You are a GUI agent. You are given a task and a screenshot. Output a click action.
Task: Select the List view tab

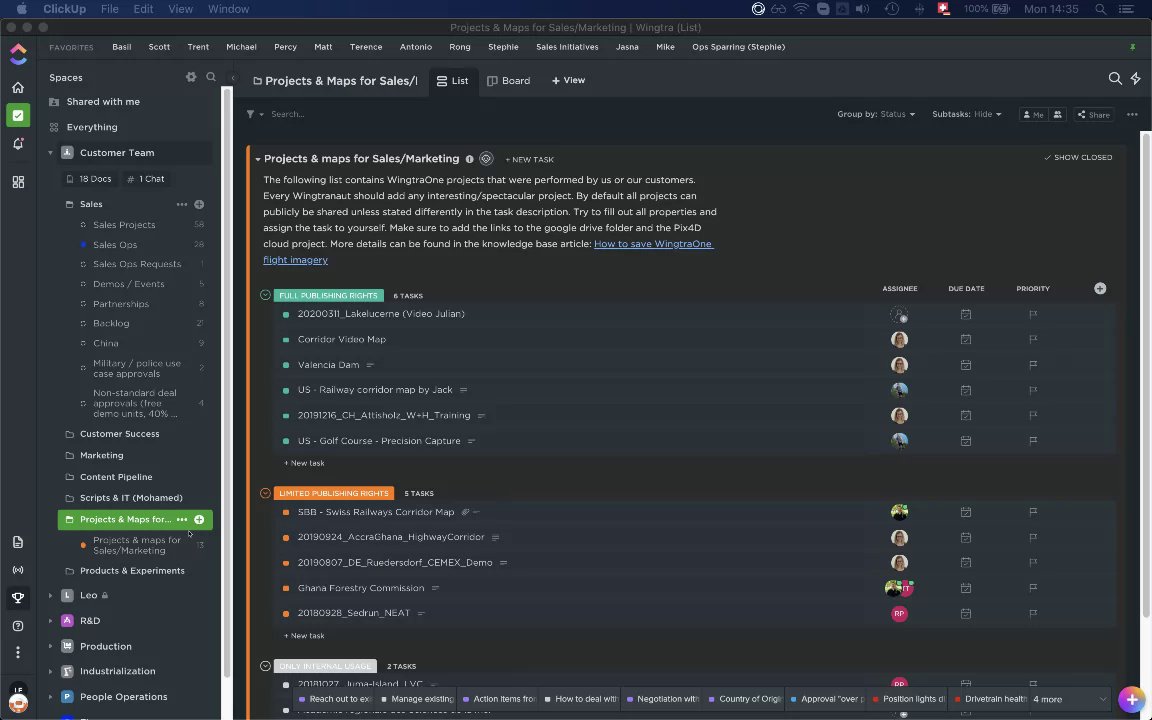point(453,81)
